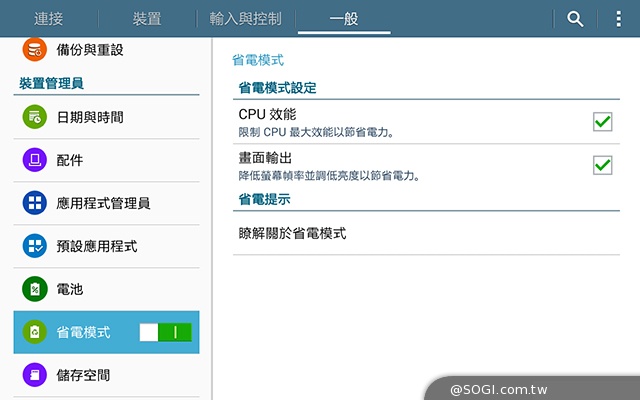Open 預設應用程式 entry
The height and width of the screenshot is (400, 640).
click(106, 246)
